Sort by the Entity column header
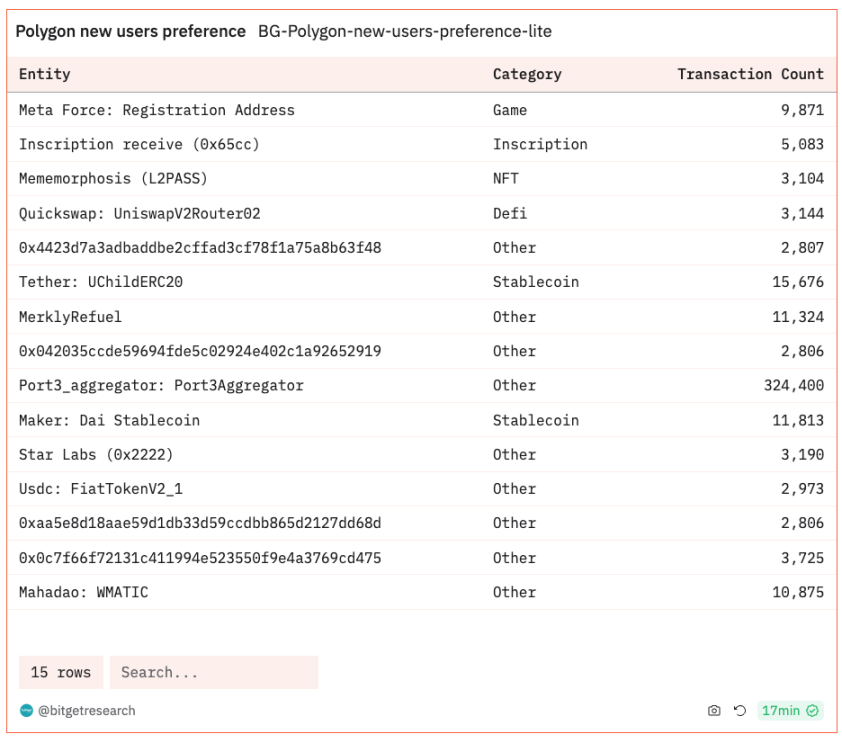This screenshot has width=842, height=743. point(45,74)
